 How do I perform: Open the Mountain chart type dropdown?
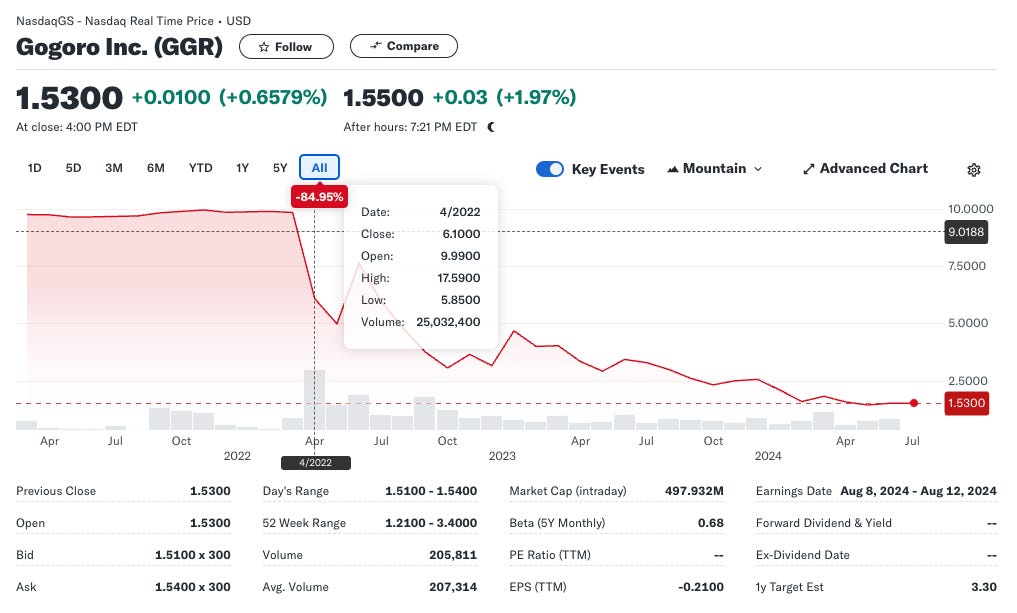click(x=714, y=169)
